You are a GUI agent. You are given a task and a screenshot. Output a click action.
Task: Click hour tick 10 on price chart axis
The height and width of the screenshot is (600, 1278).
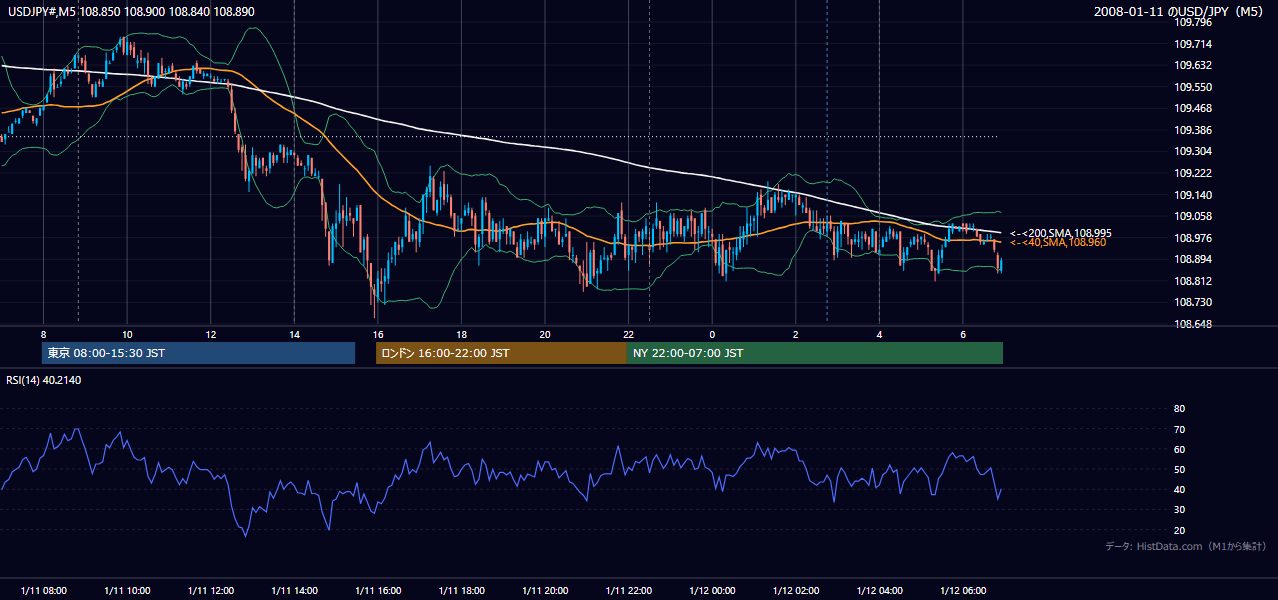point(127,334)
